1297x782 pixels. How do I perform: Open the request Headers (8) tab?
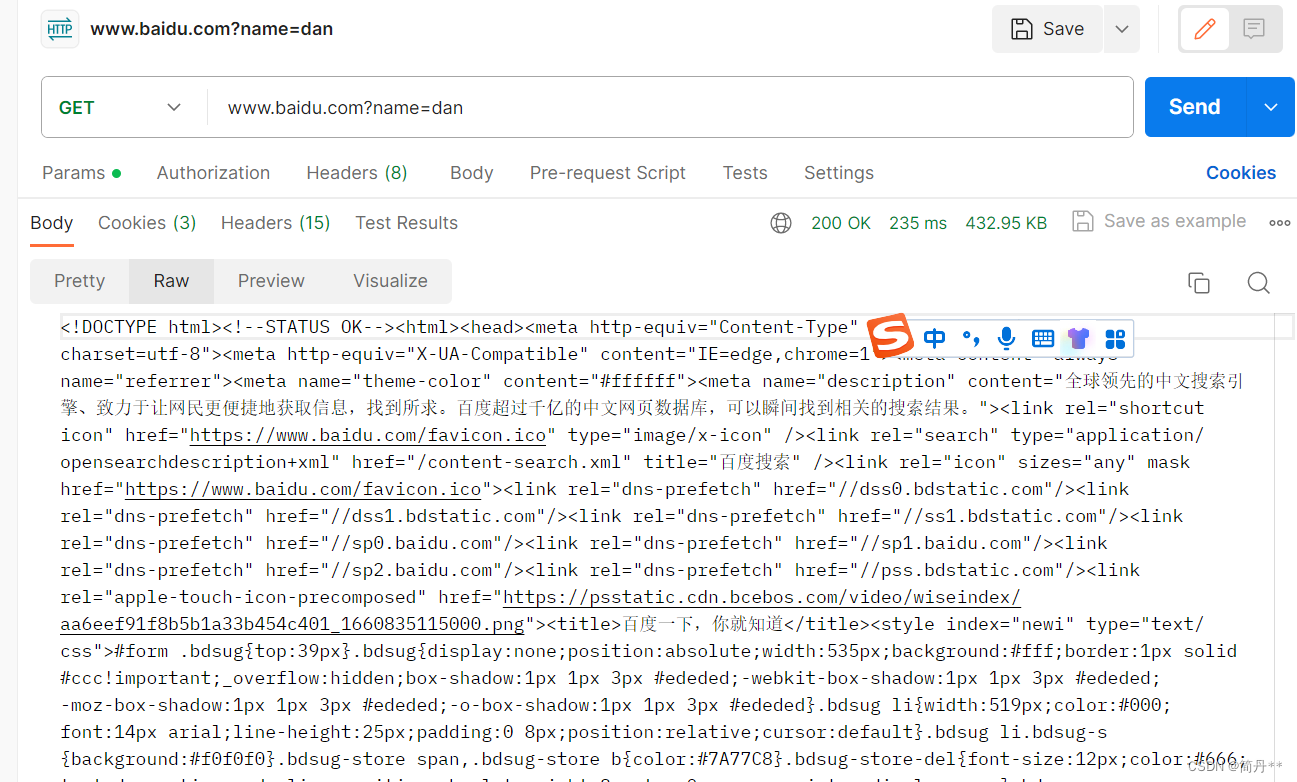(357, 173)
